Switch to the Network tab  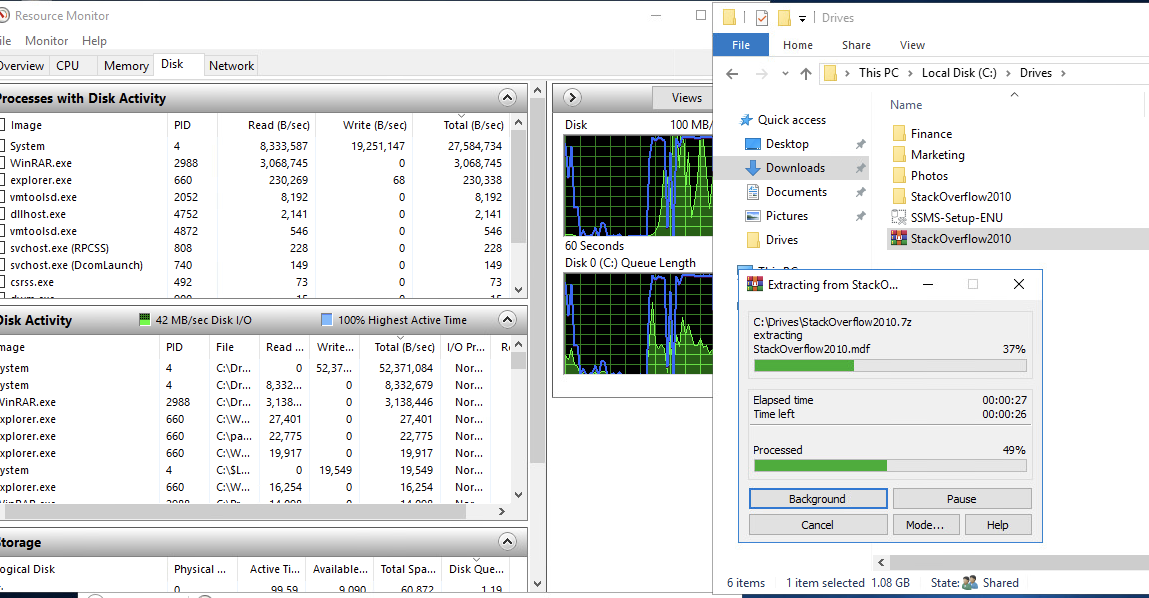pos(232,65)
